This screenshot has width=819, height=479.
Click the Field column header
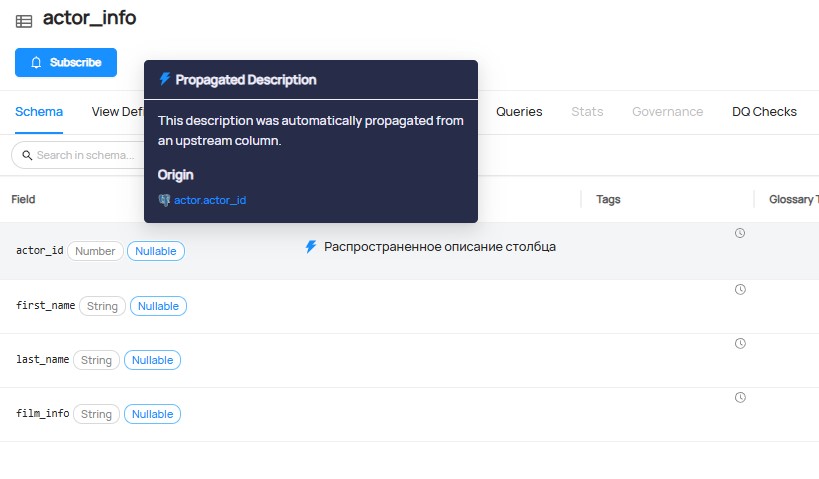23,199
